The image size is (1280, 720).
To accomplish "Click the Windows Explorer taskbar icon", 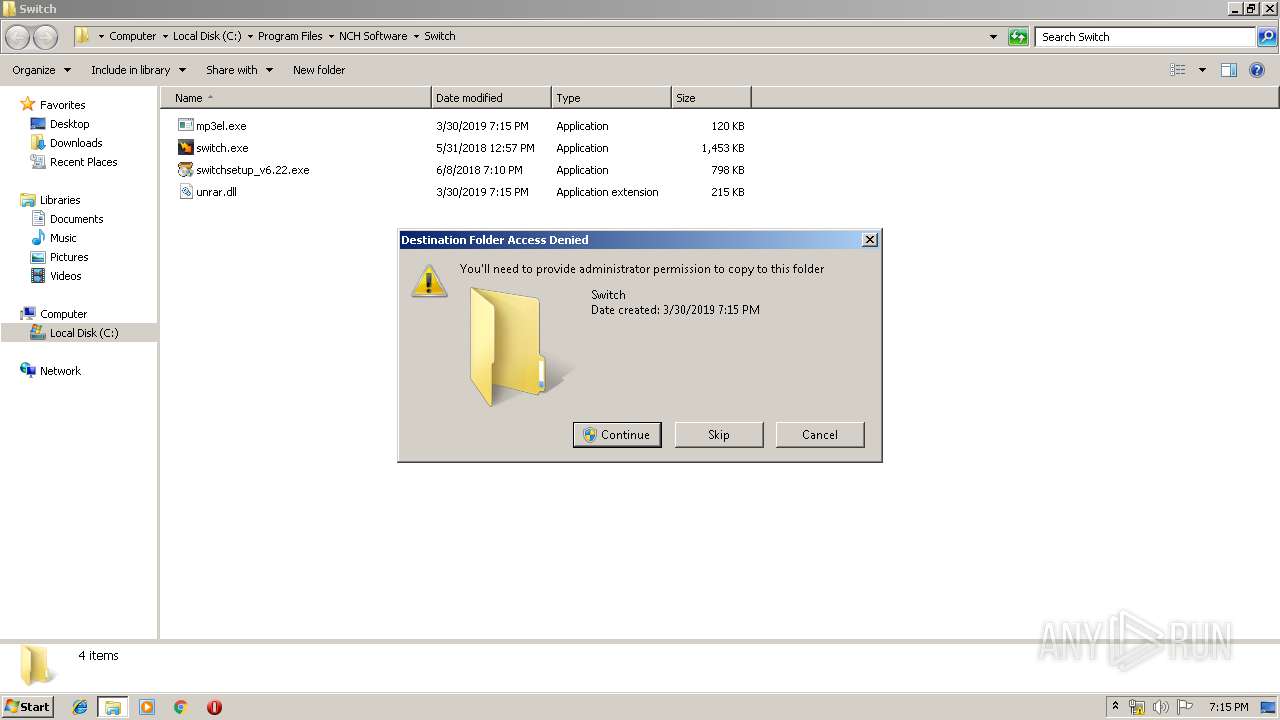I will pos(113,707).
